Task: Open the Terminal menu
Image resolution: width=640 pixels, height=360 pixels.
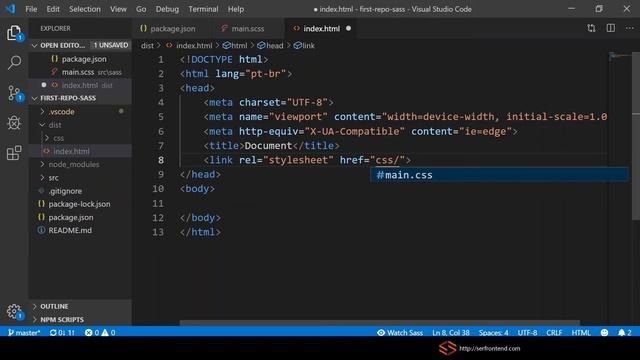Action: click(x=203, y=9)
